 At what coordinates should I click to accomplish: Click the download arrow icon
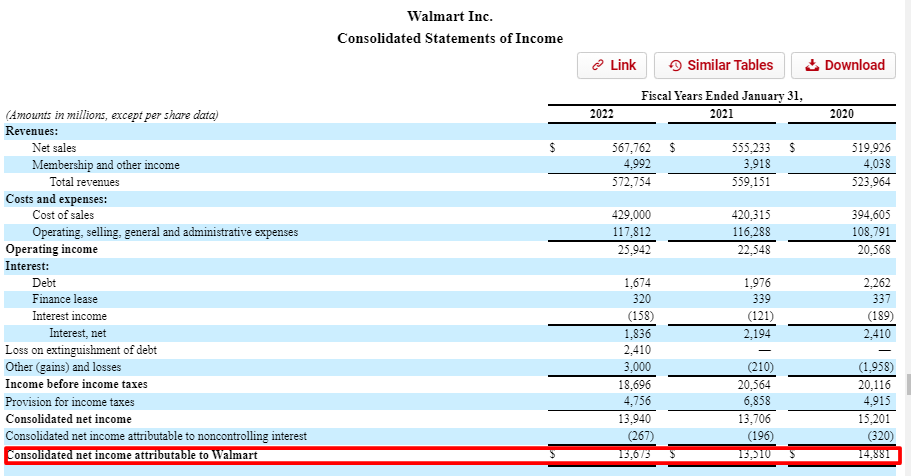coord(812,65)
